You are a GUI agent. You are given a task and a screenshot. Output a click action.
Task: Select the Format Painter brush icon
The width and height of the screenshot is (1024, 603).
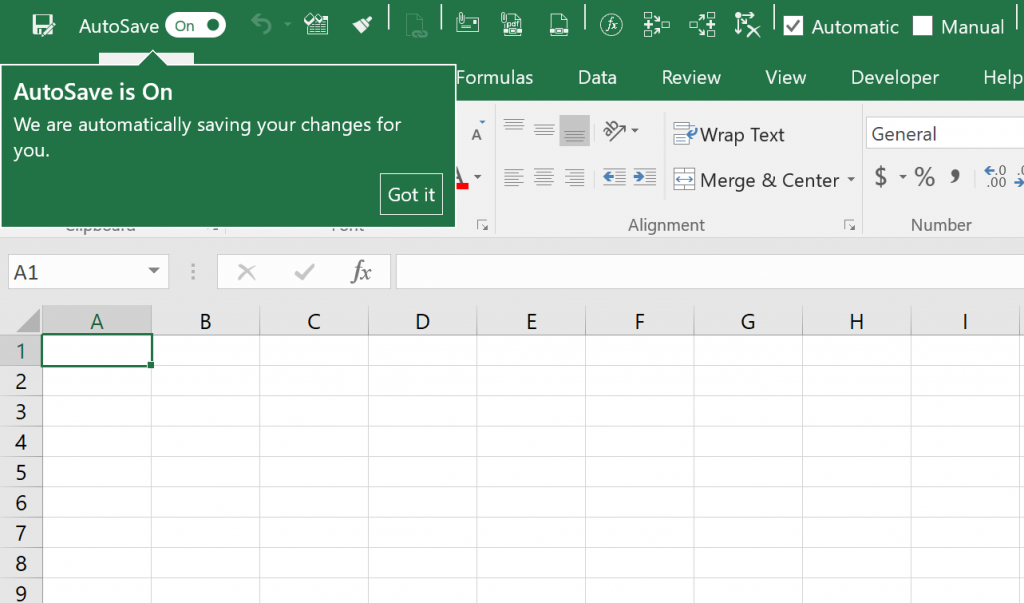tap(363, 24)
